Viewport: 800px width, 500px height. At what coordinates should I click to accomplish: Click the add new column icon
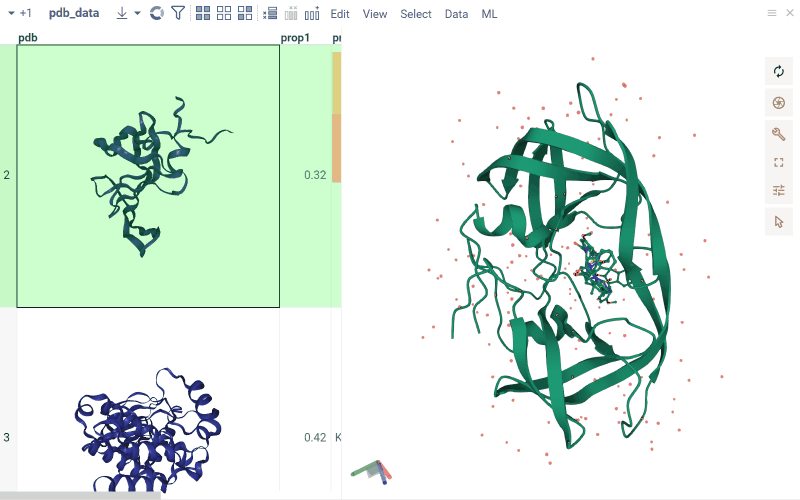(x=312, y=13)
